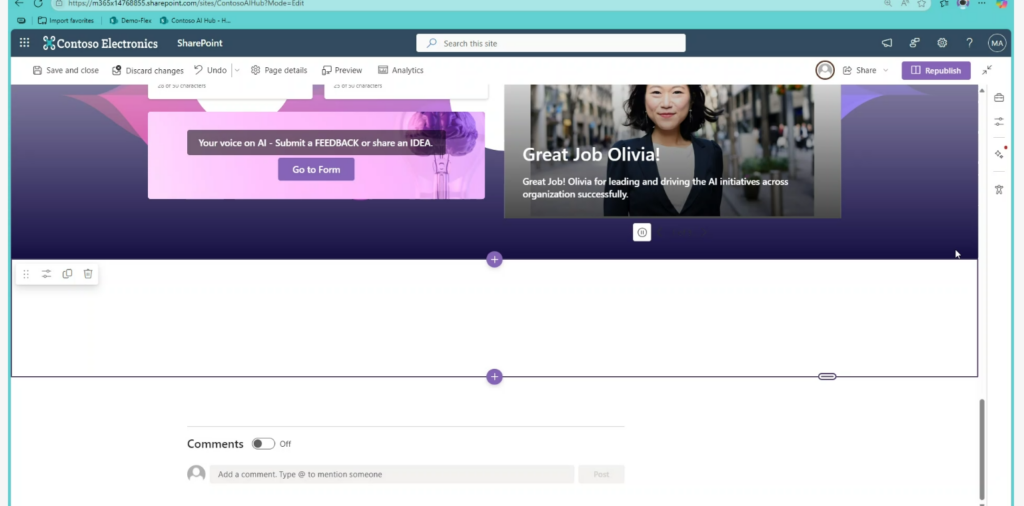
Task: Click the Go to Form button
Action: tap(316, 169)
